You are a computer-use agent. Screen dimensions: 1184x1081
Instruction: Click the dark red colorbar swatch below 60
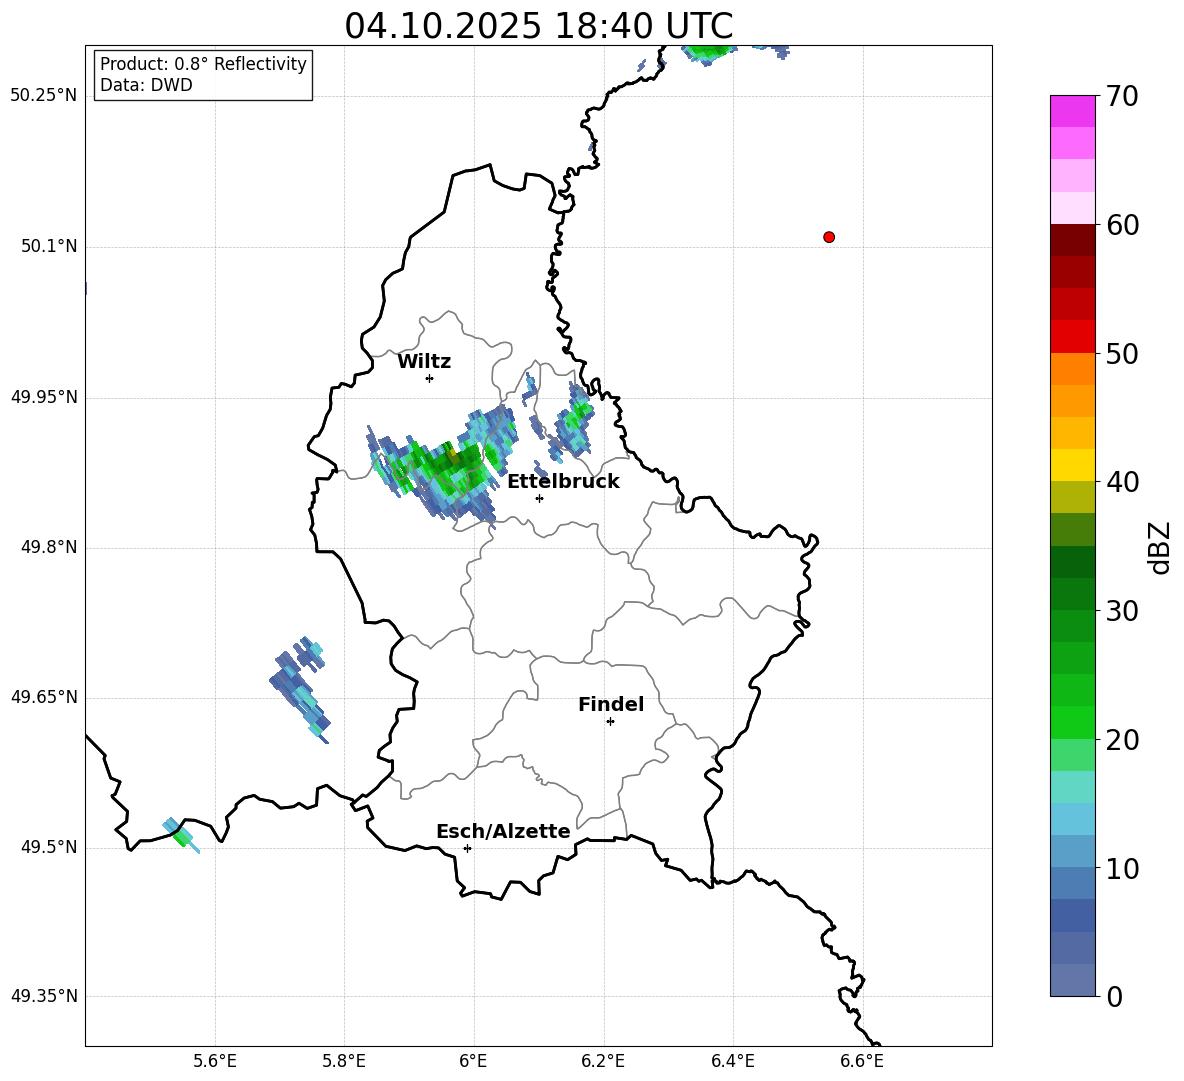[1072, 240]
